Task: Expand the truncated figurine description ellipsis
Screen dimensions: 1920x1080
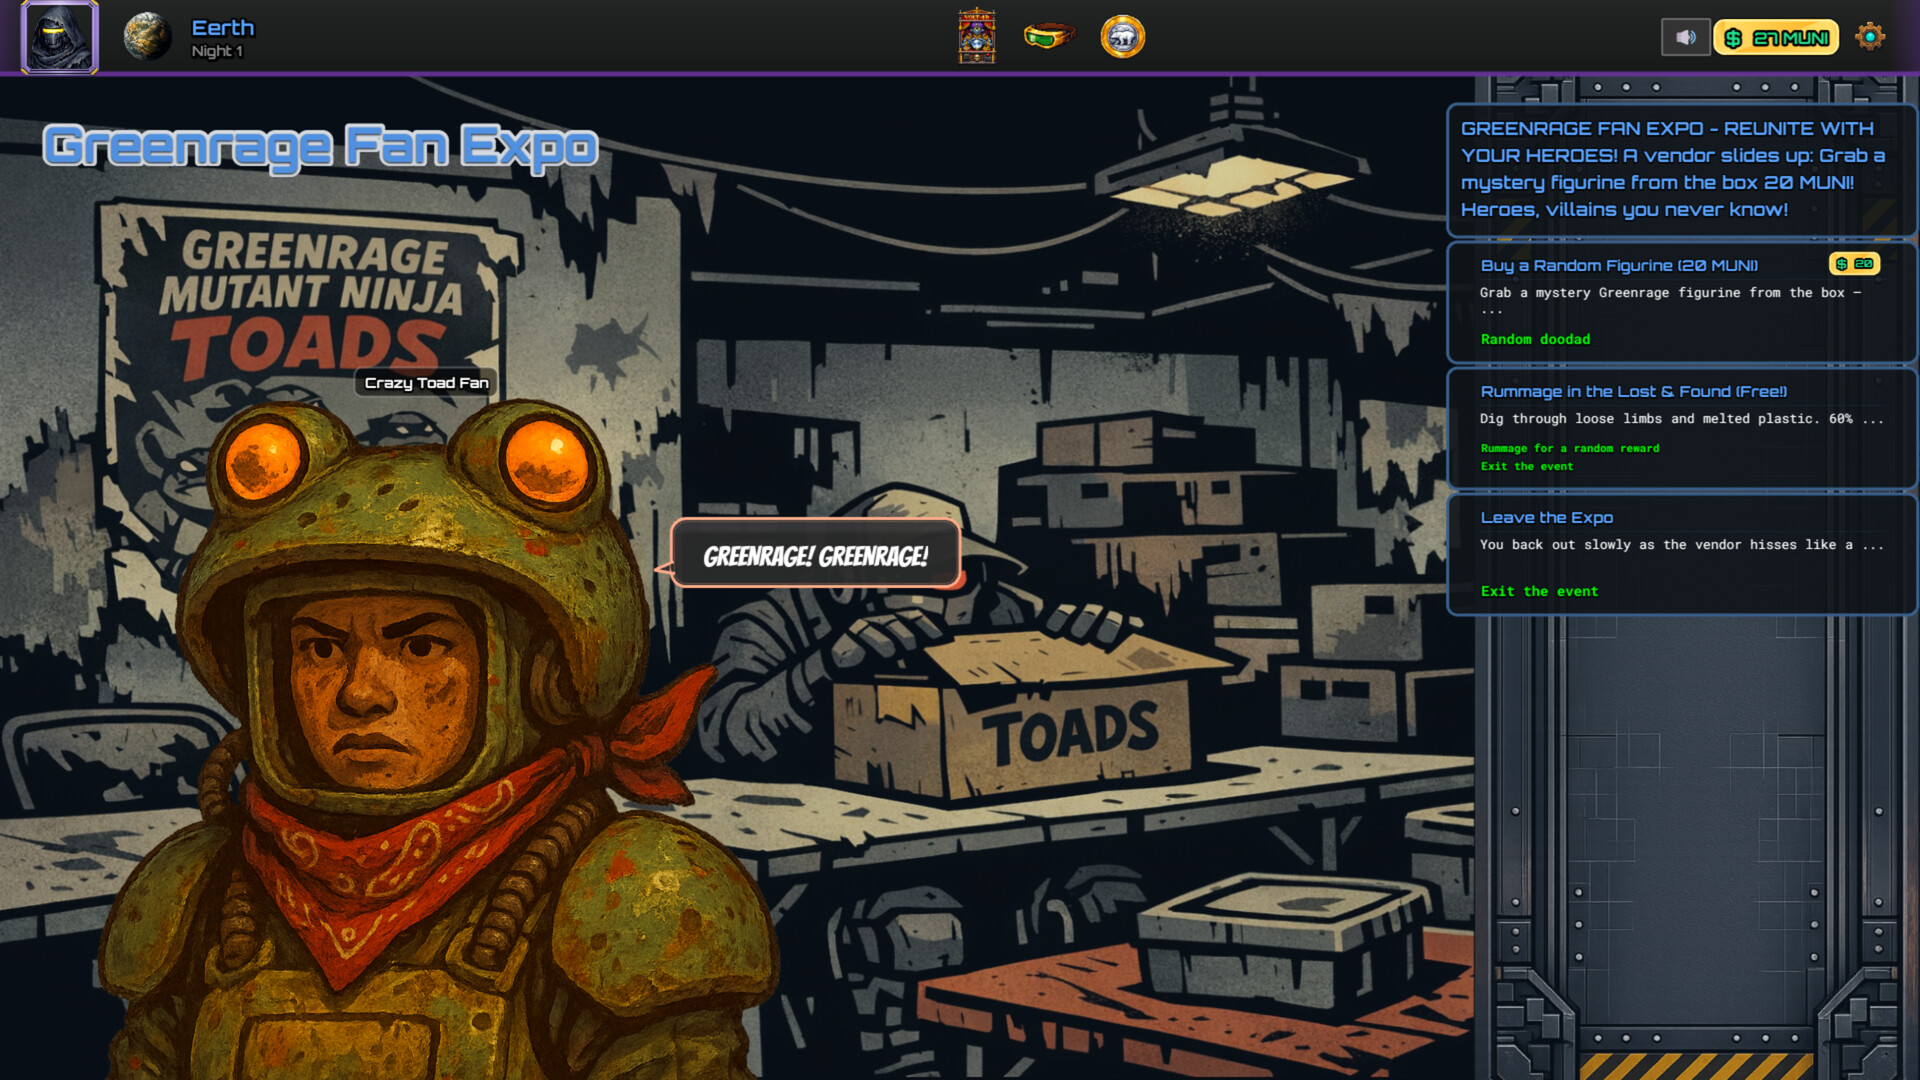Action: click(1491, 310)
